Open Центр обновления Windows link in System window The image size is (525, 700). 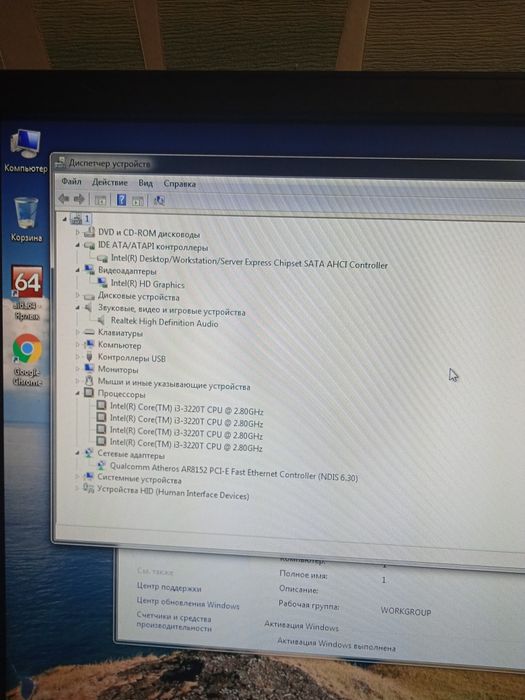tap(188, 604)
